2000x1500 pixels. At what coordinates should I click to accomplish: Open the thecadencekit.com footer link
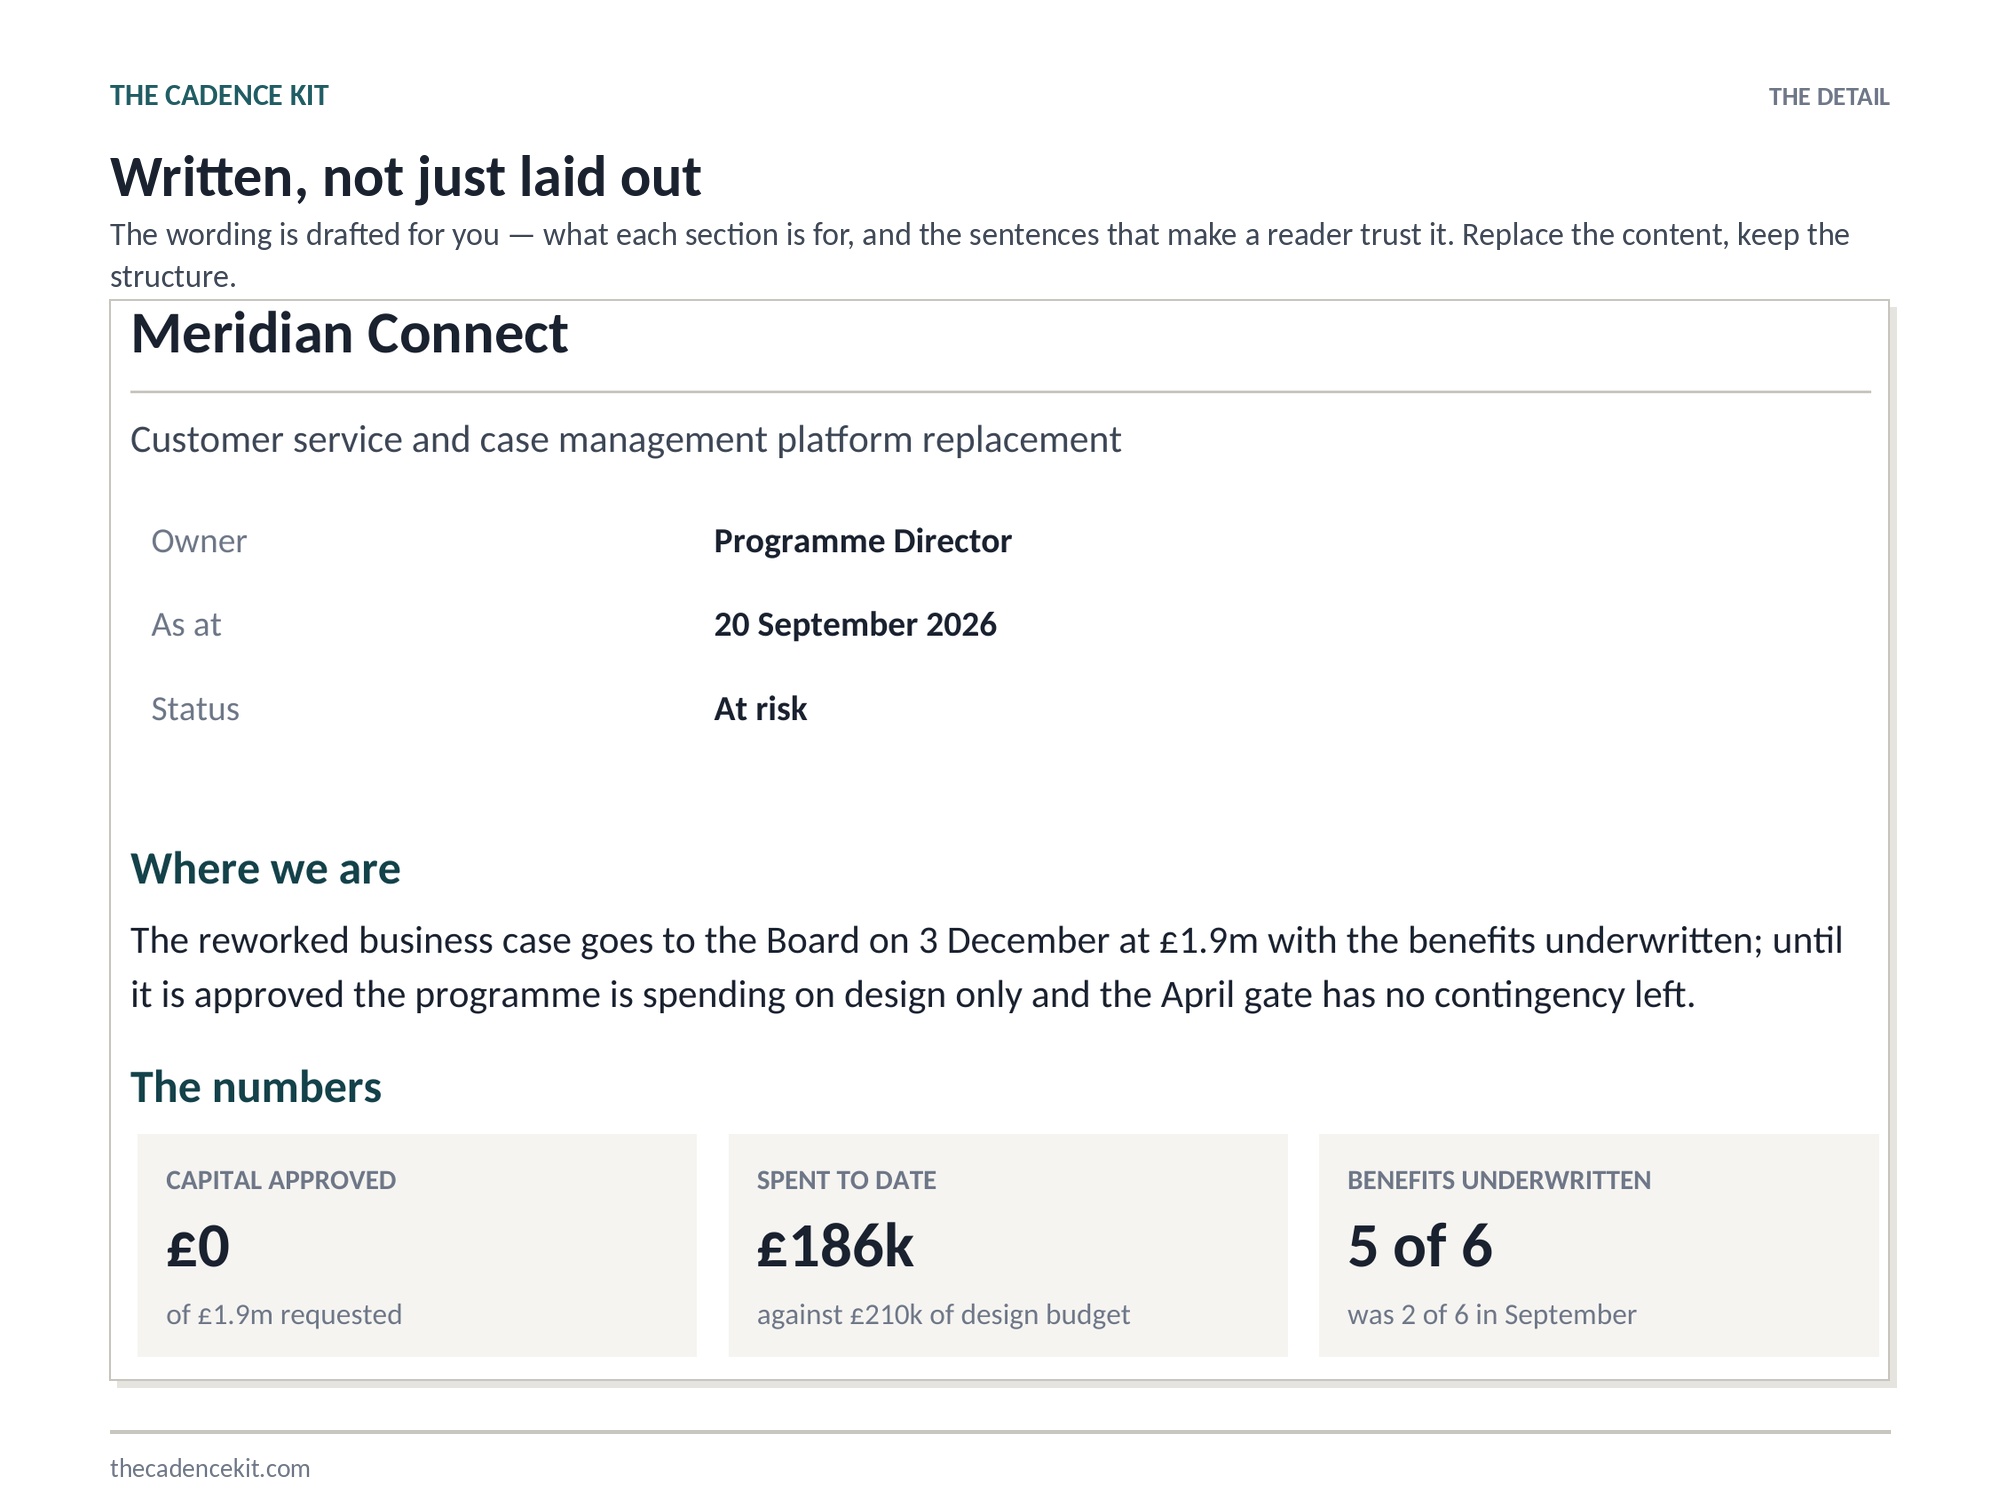click(210, 1468)
